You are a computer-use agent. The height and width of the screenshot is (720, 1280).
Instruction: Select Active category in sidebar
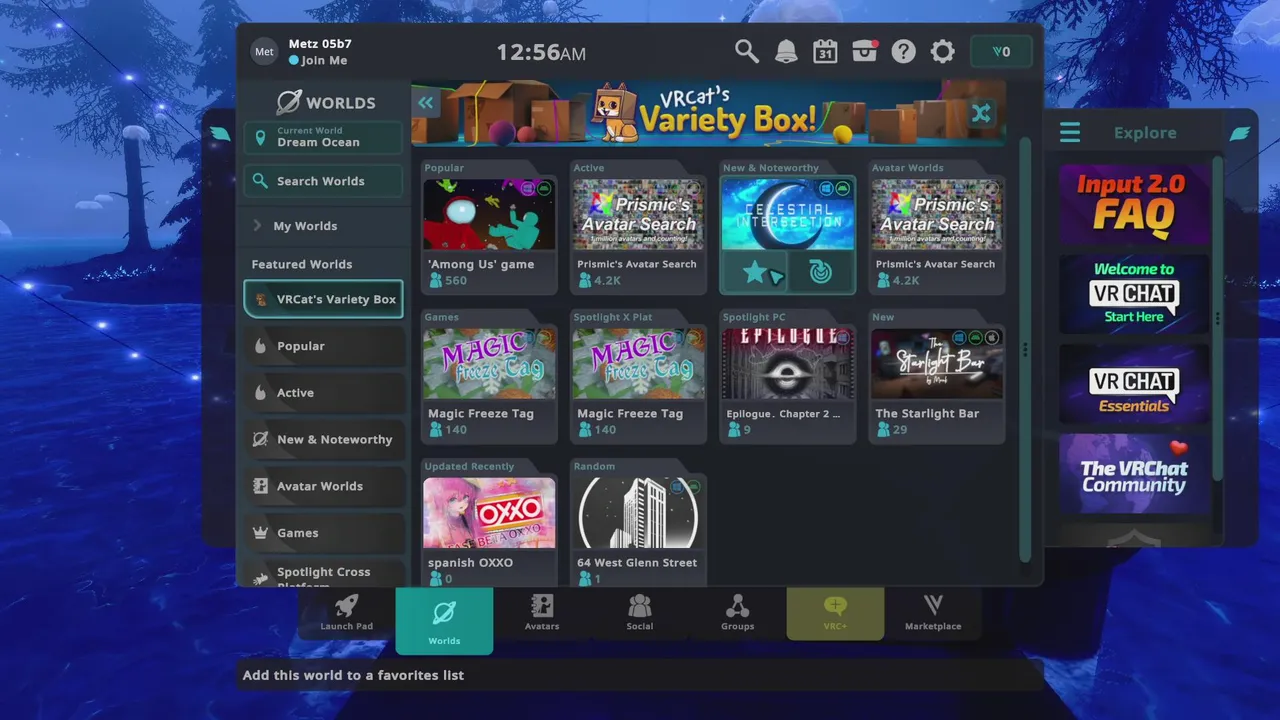(325, 393)
